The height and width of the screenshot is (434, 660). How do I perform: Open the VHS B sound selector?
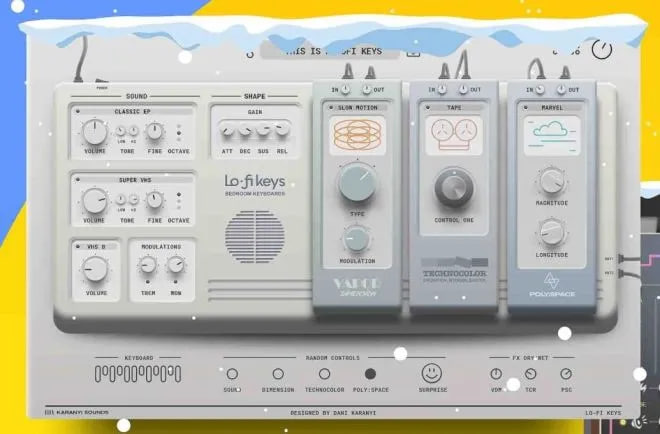point(96,247)
